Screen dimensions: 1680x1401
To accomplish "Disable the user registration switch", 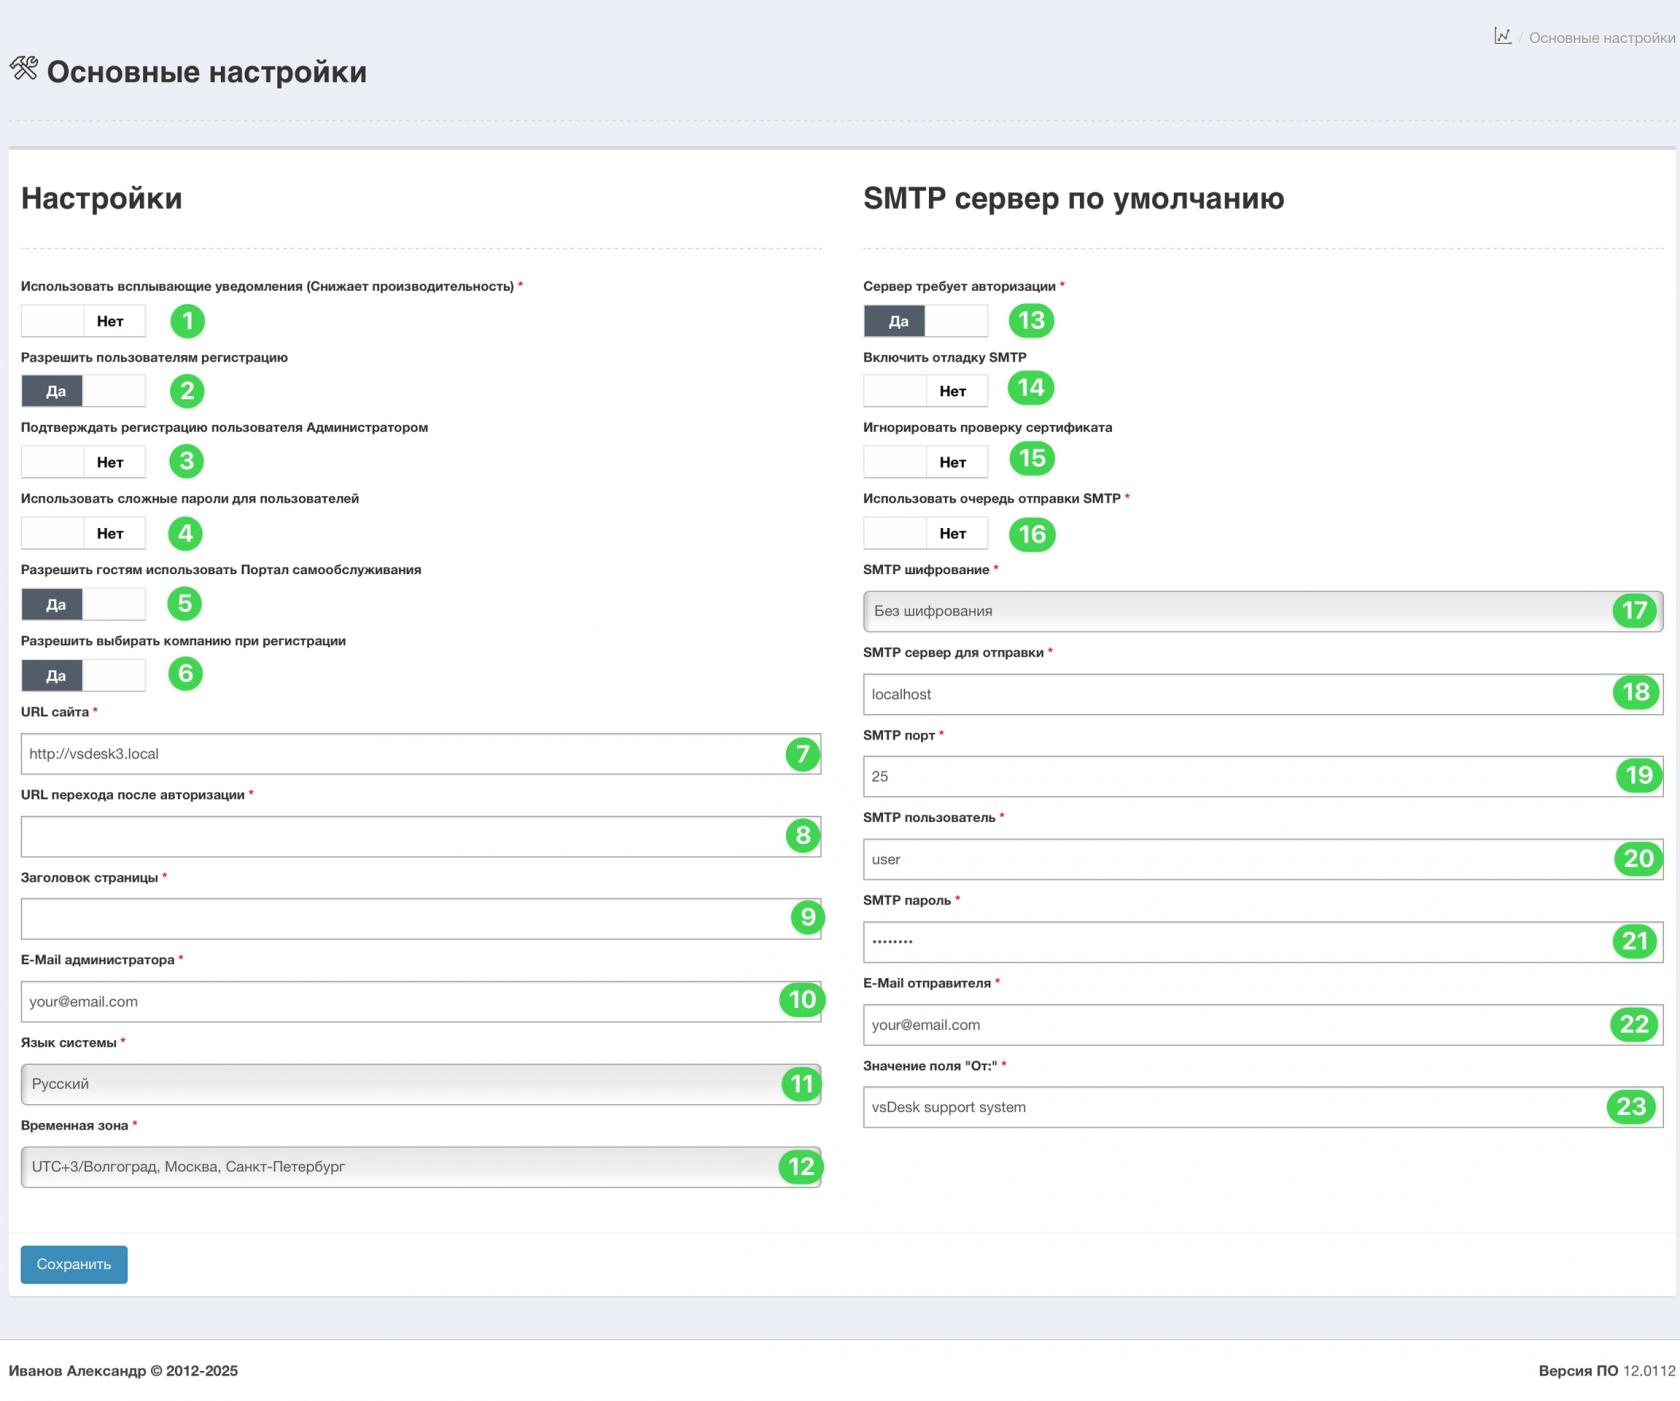I will tap(83, 391).
